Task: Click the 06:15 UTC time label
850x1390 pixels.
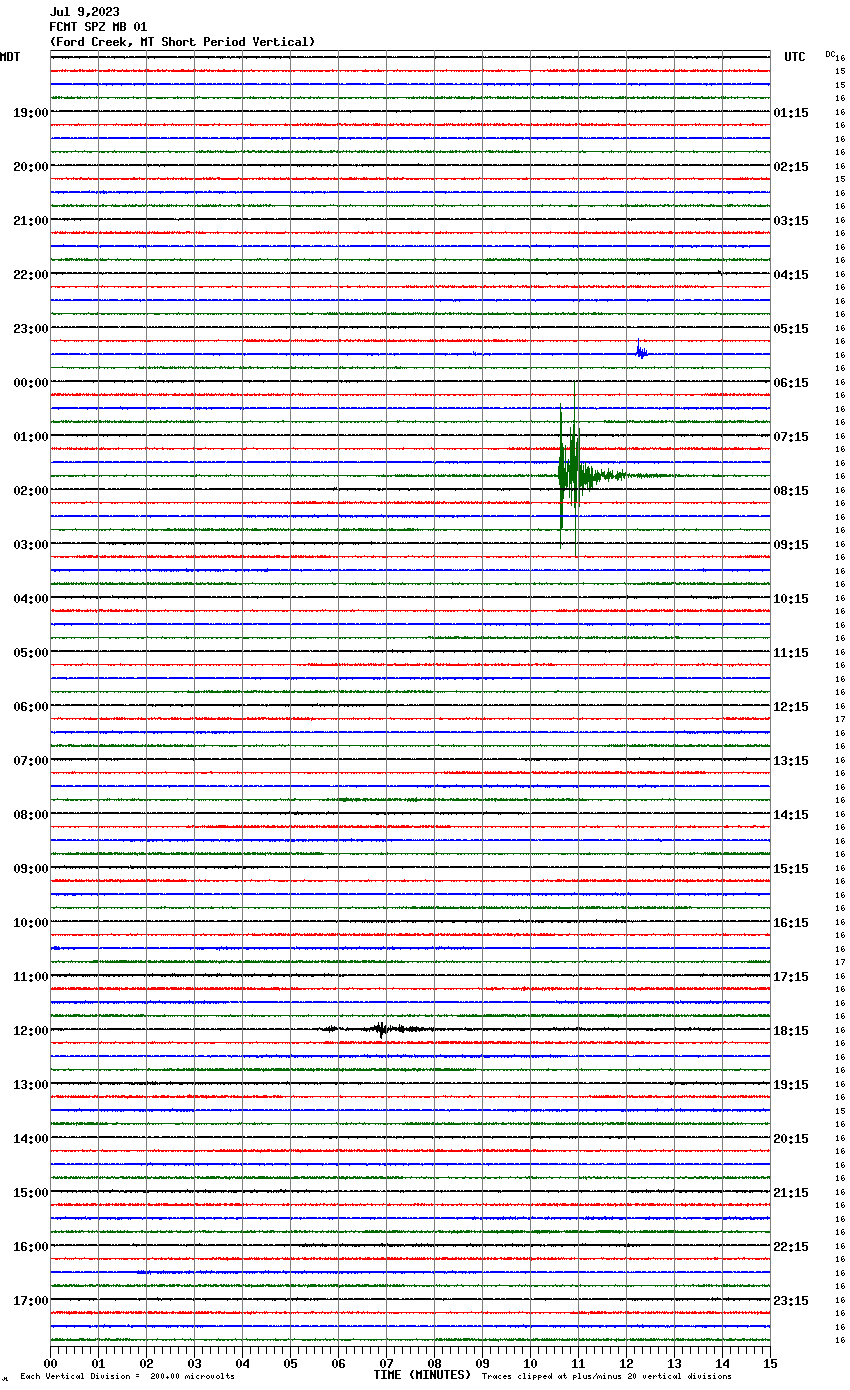Action: click(x=791, y=383)
